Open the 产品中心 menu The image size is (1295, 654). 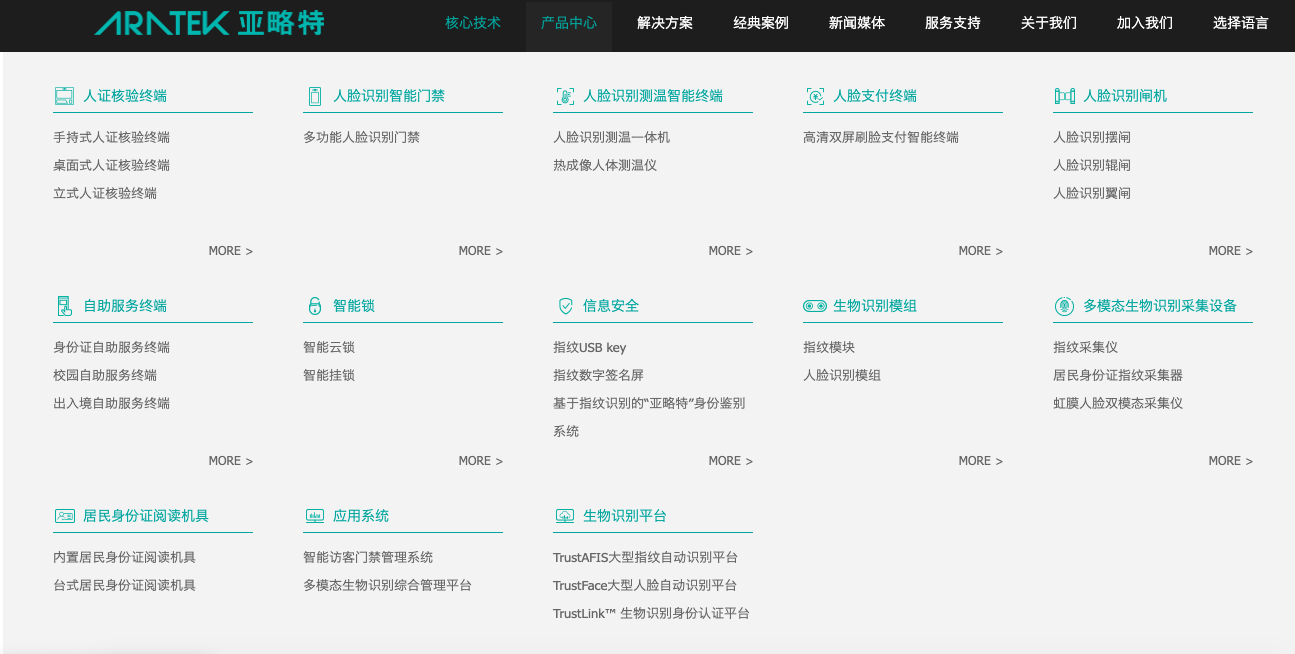[569, 23]
